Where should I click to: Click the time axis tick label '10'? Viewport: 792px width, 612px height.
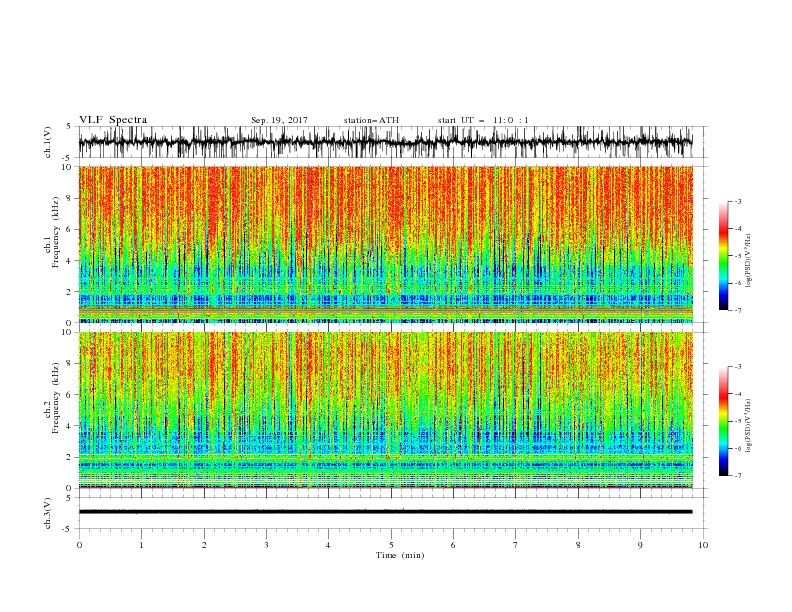(x=703, y=545)
